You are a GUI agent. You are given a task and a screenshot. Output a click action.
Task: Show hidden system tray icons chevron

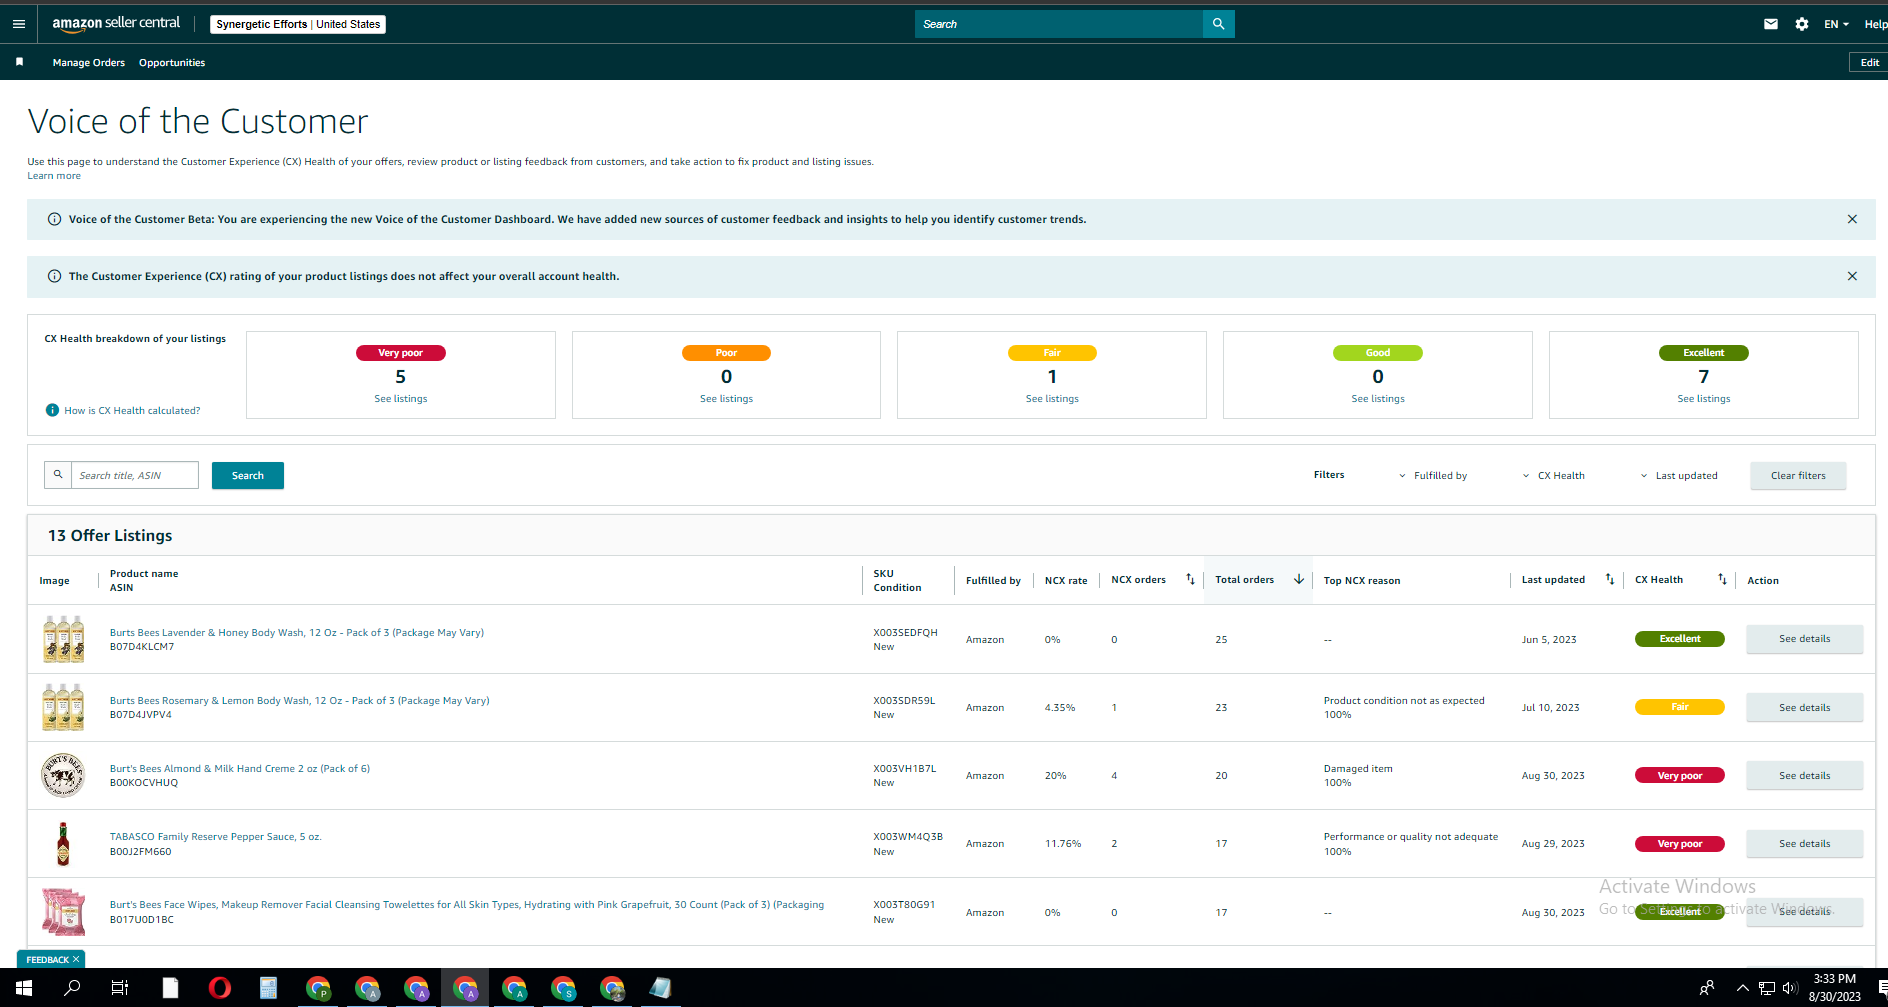pos(1743,988)
